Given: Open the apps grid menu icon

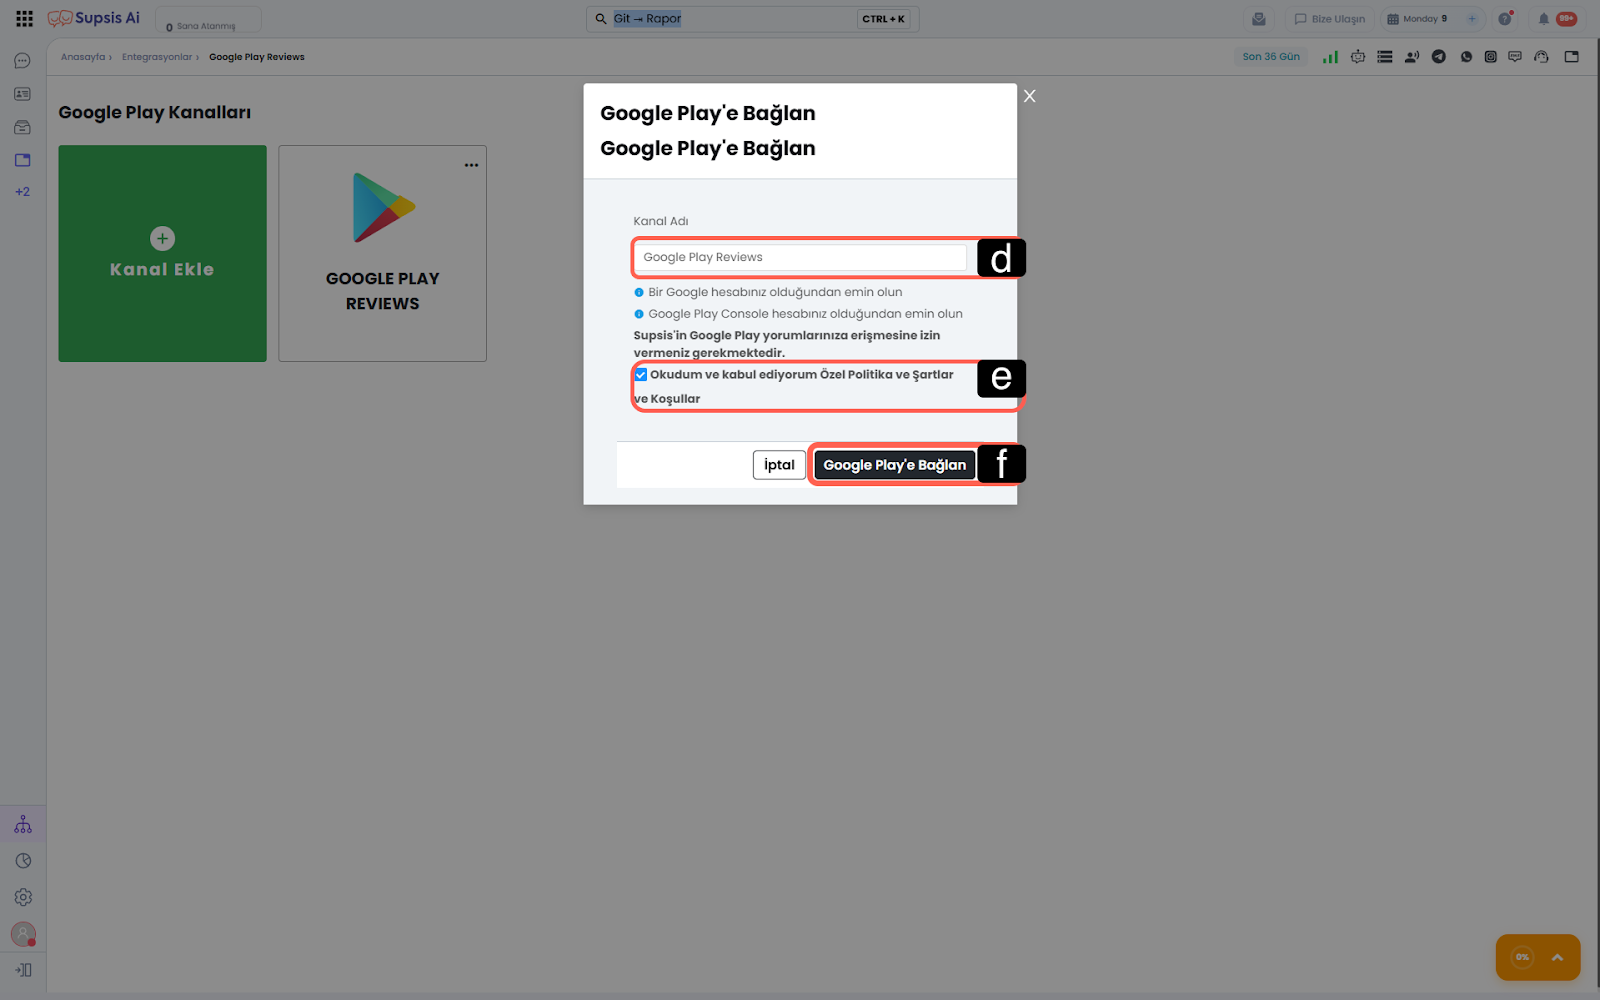Looking at the screenshot, I should 24,19.
